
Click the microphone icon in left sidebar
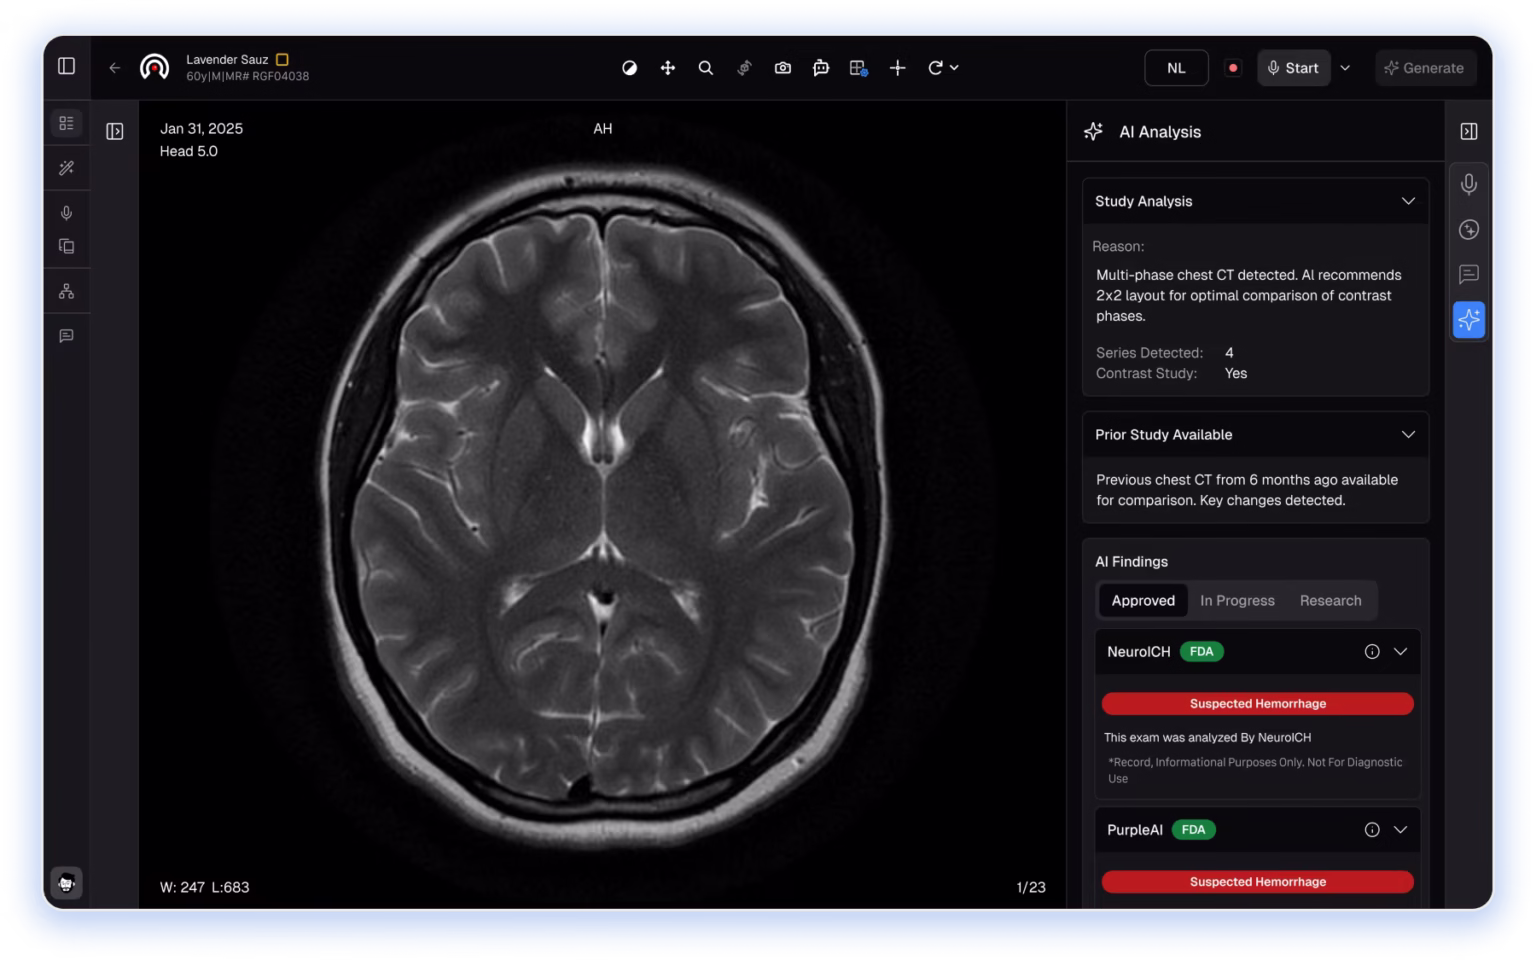coord(66,213)
